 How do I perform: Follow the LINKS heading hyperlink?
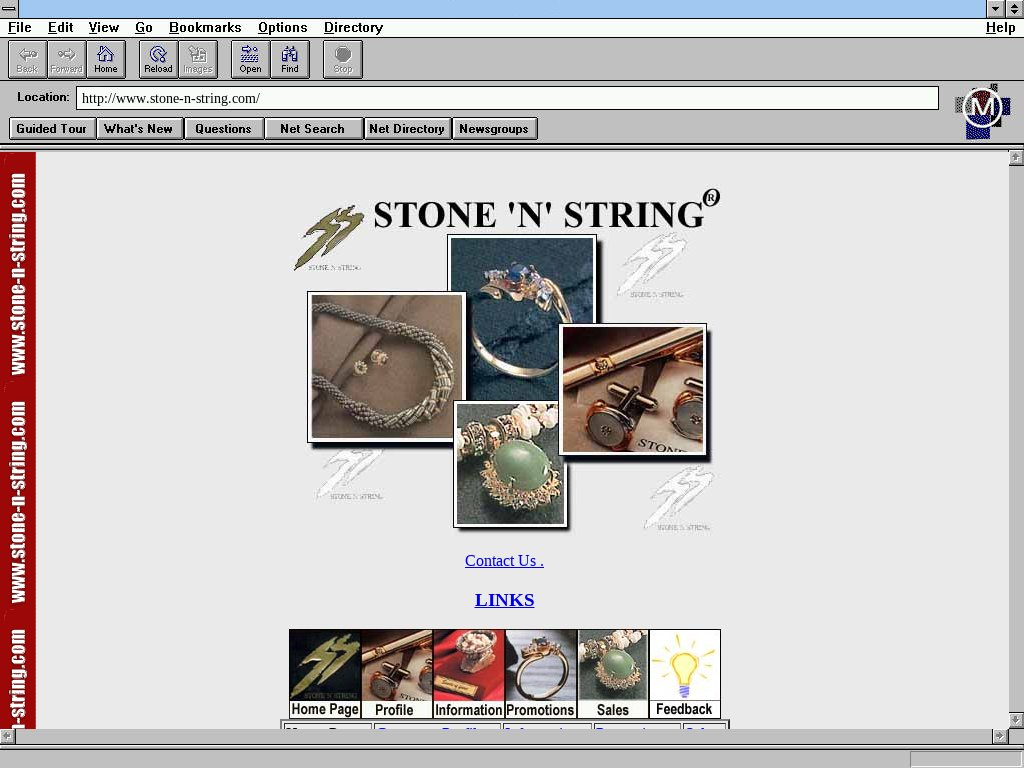504,600
